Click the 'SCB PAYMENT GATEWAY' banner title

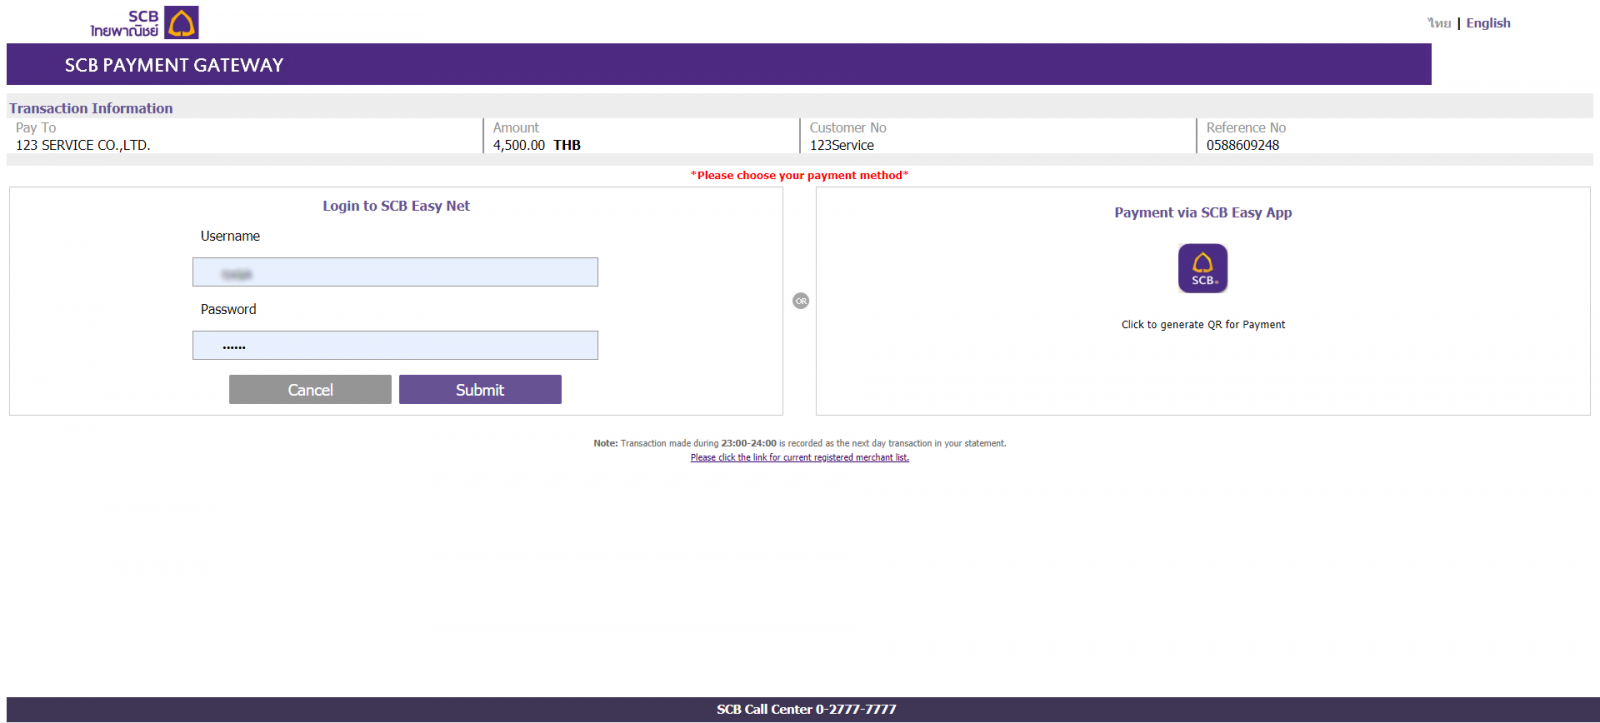[174, 65]
